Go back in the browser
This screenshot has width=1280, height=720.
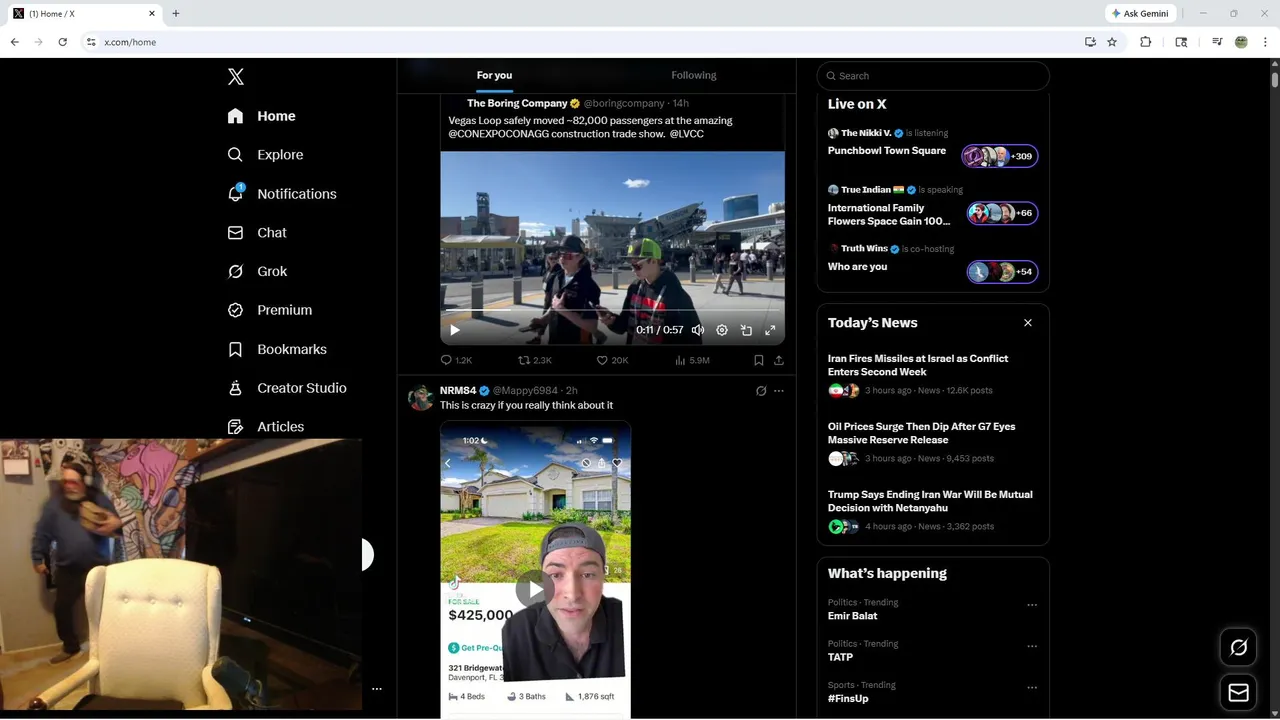pyautogui.click(x=14, y=42)
